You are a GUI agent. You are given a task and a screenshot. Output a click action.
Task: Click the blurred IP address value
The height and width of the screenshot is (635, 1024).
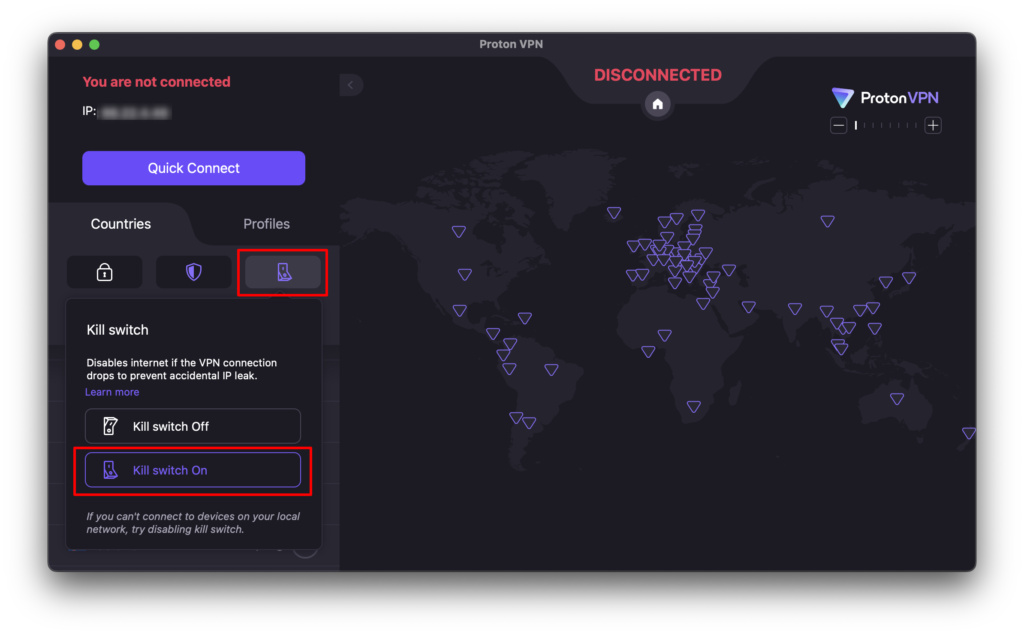(x=136, y=112)
